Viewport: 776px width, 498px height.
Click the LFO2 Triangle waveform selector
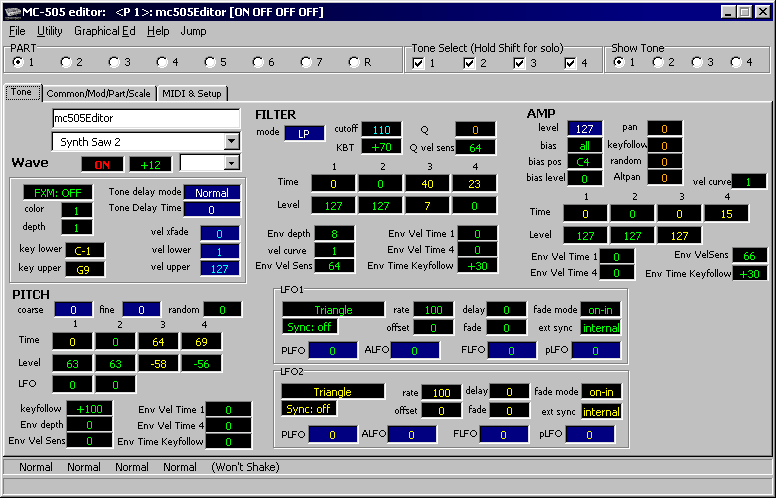coord(333,392)
